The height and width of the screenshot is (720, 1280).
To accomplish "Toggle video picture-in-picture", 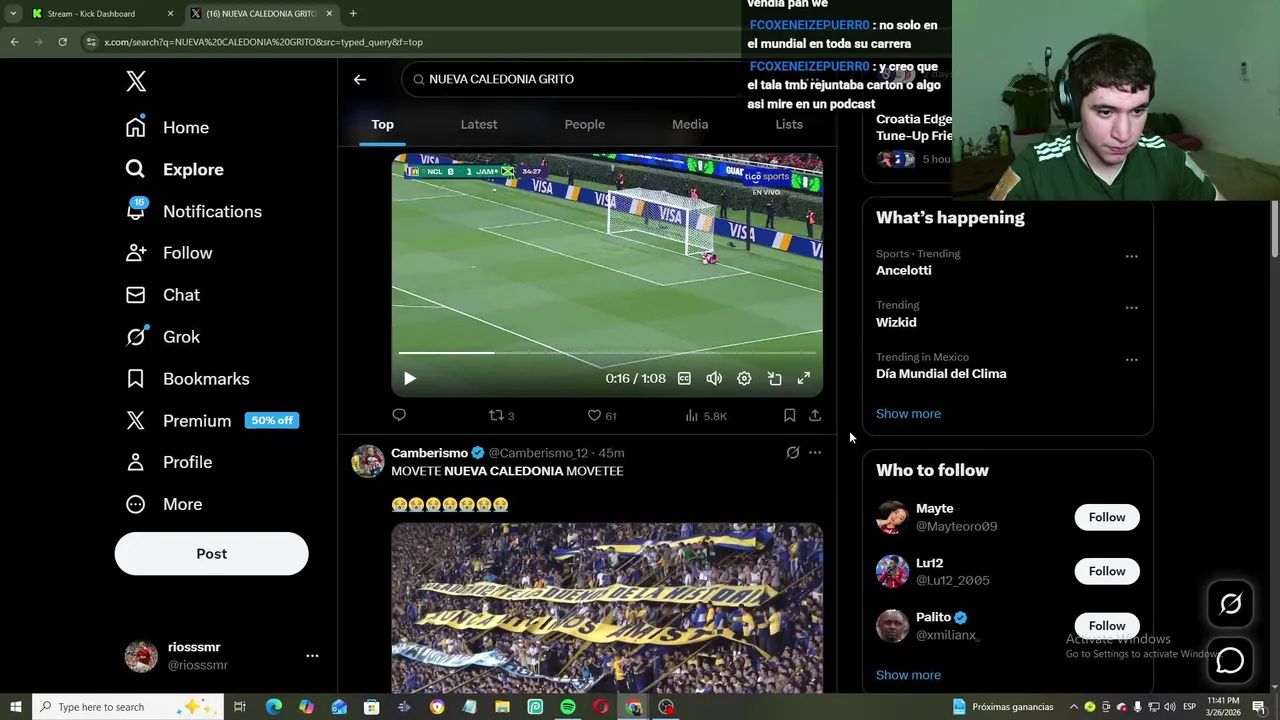I will click(774, 379).
